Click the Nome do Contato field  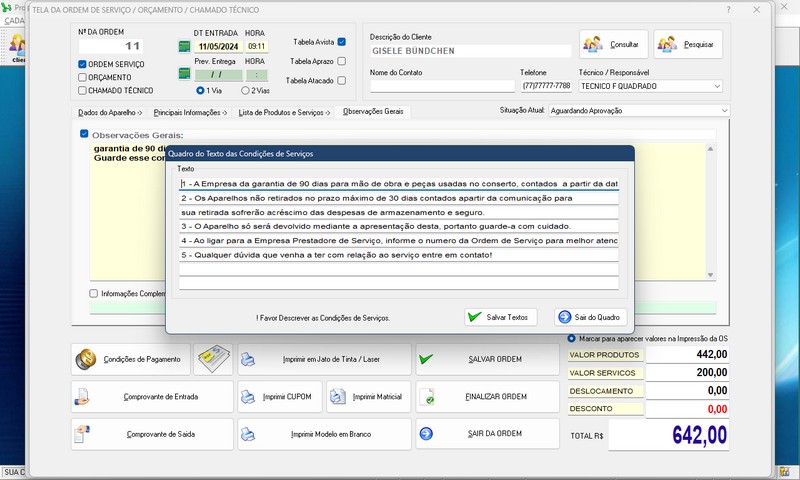tap(442, 86)
